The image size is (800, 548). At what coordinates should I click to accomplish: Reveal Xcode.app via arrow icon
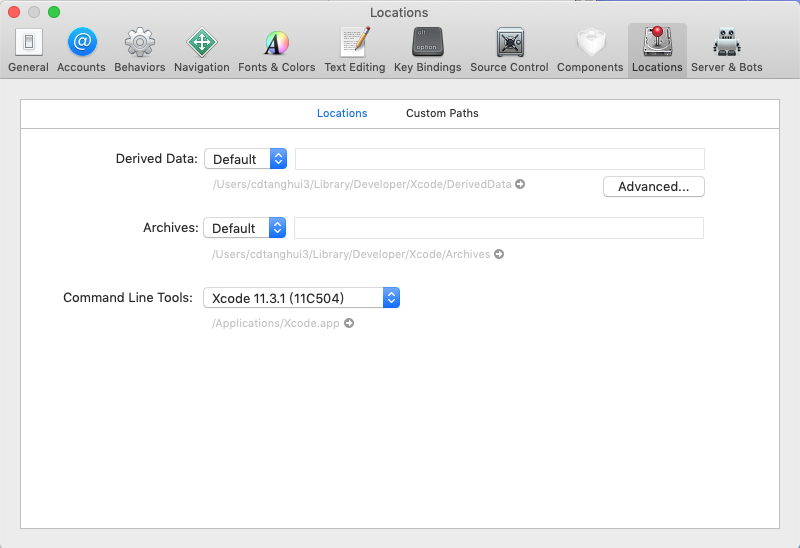point(349,323)
